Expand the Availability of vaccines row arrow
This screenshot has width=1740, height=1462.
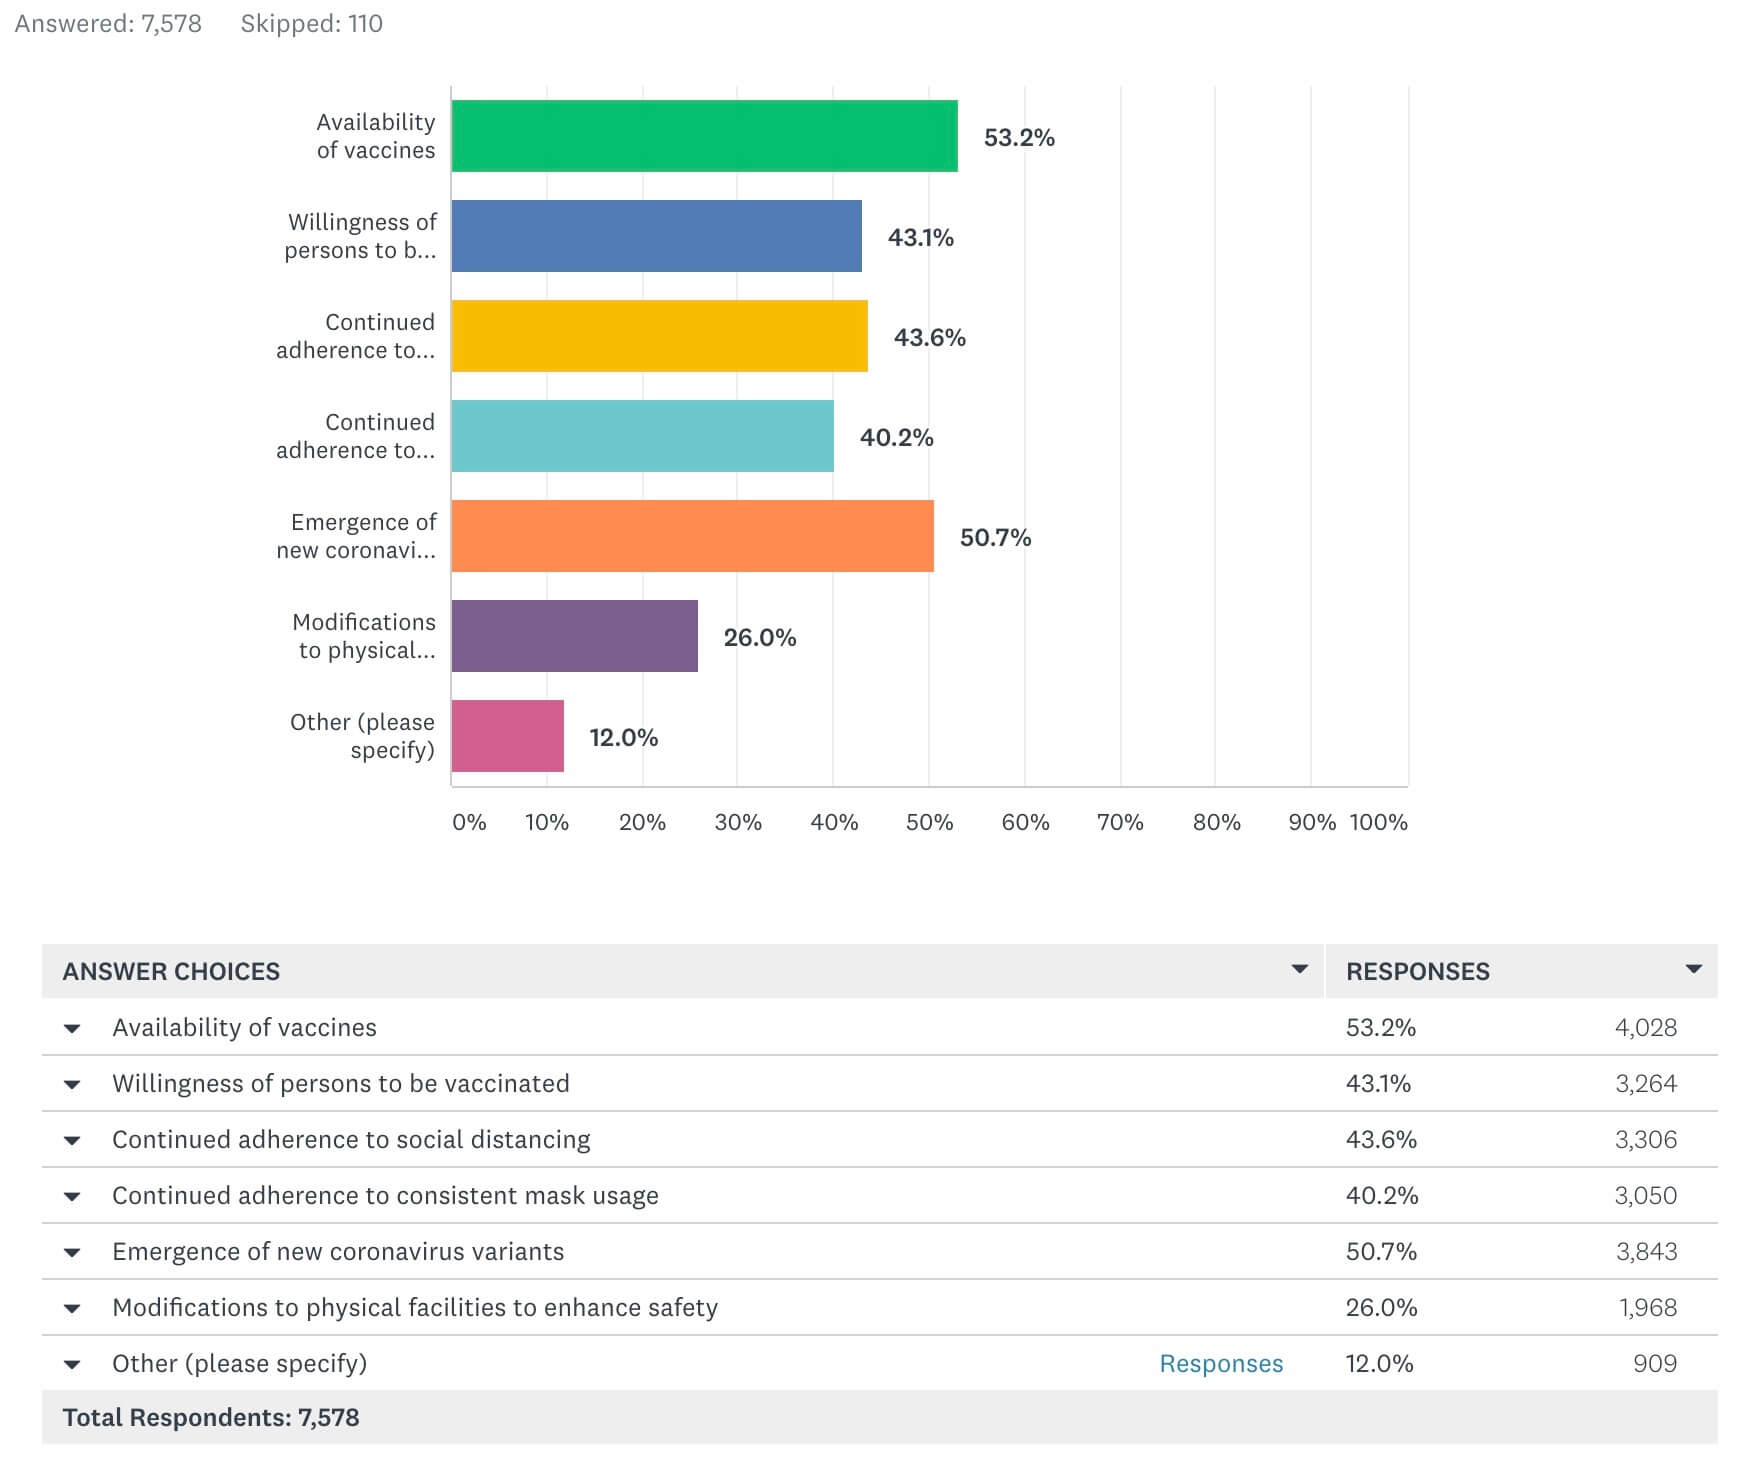[x=72, y=1029]
